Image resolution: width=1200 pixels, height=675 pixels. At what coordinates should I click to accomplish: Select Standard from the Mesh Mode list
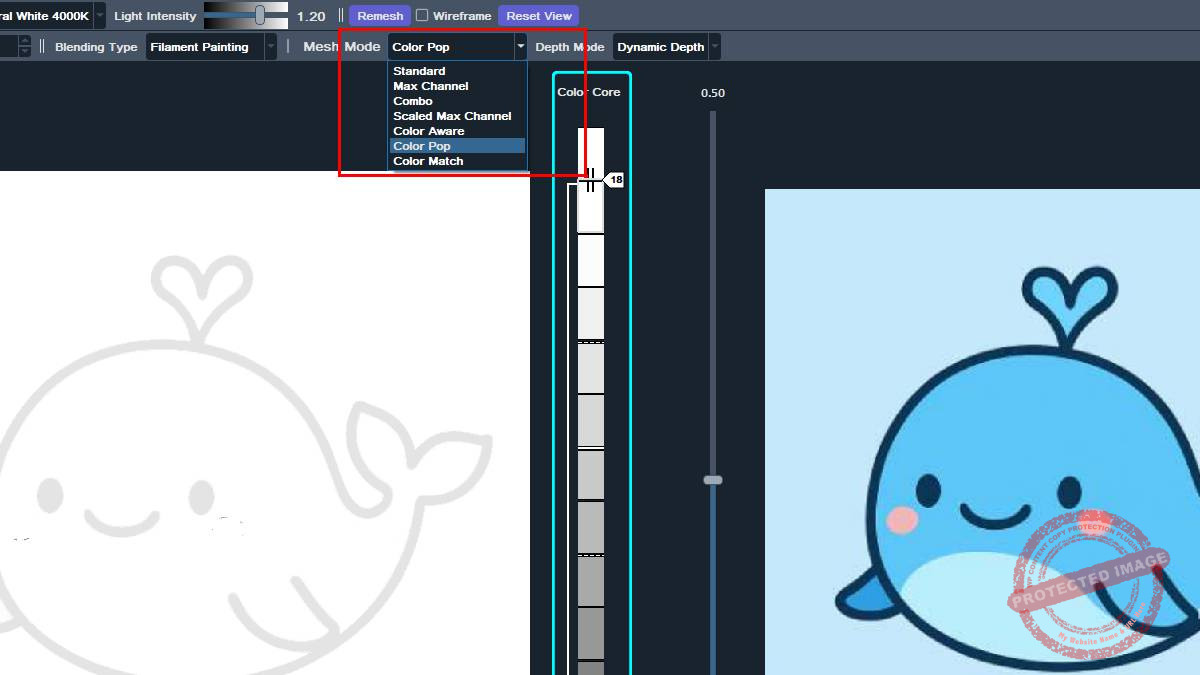coord(419,71)
